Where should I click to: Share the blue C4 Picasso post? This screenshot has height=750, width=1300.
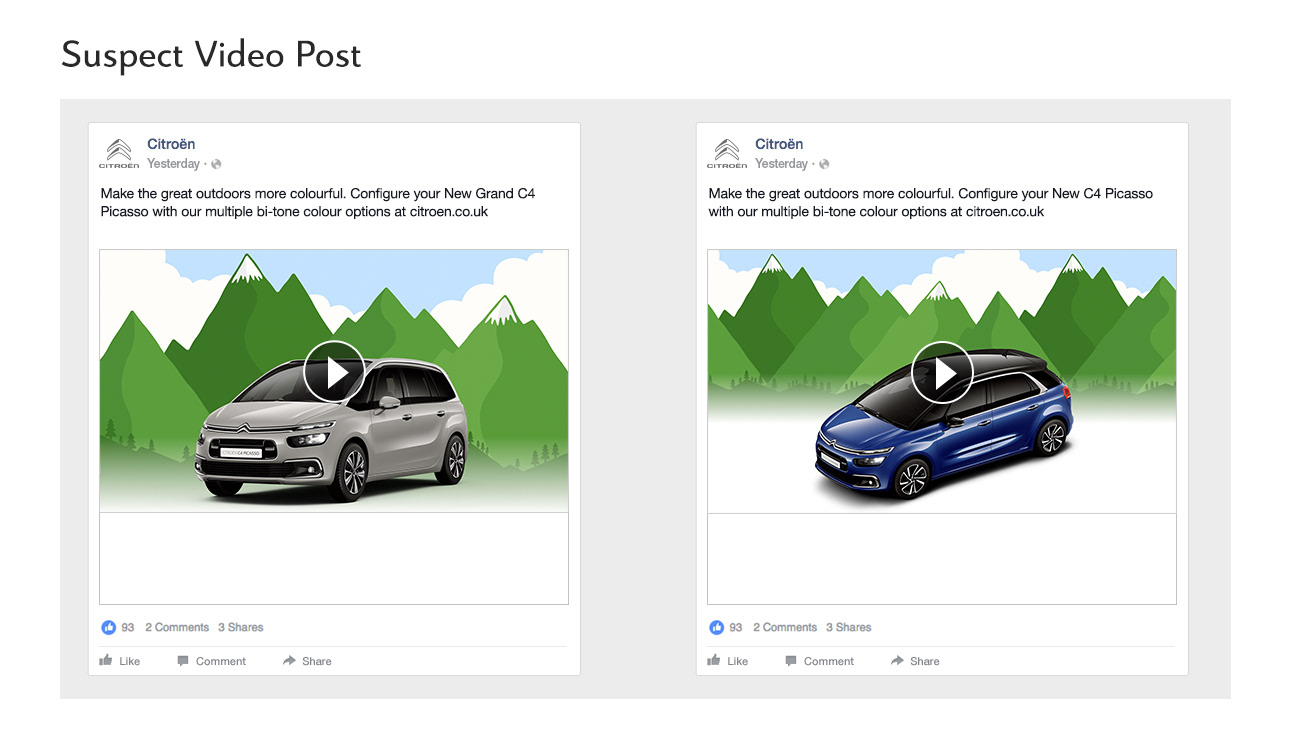tap(915, 661)
